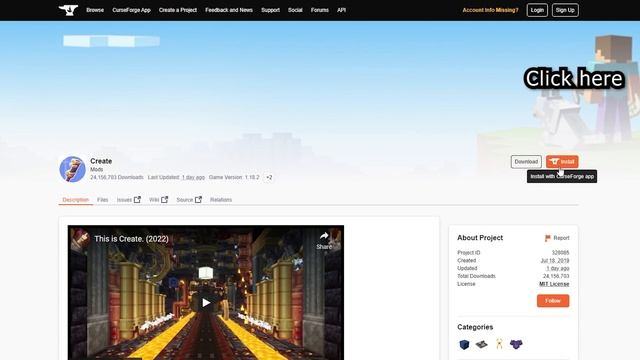Go to Forums from navbar

click(x=320, y=10)
